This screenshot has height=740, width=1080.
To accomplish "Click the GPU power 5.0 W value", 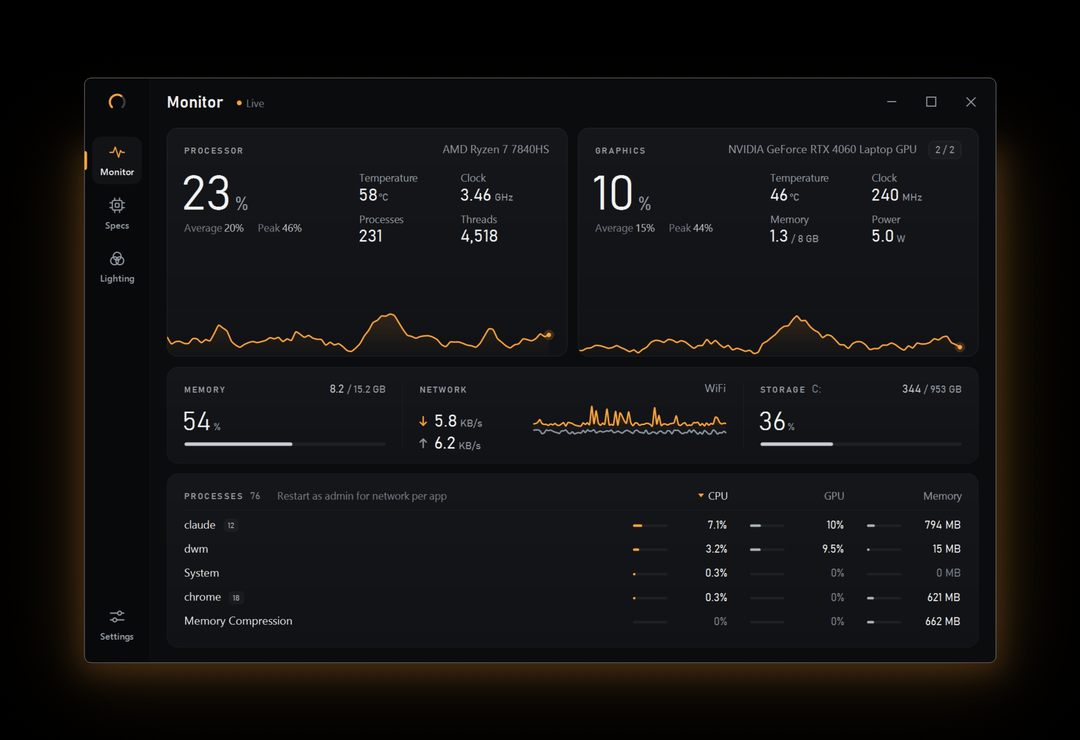I will [888, 236].
